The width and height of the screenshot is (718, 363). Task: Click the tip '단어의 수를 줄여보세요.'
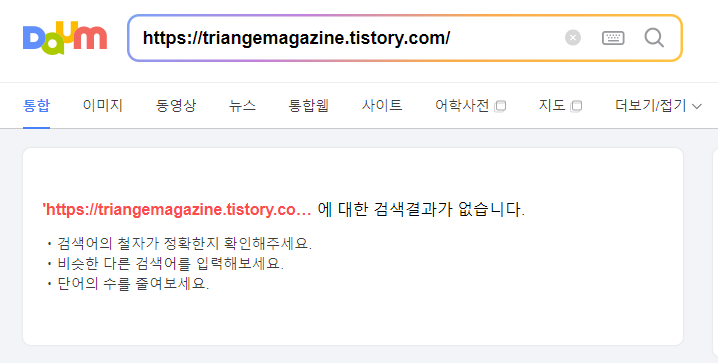(133, 284)
